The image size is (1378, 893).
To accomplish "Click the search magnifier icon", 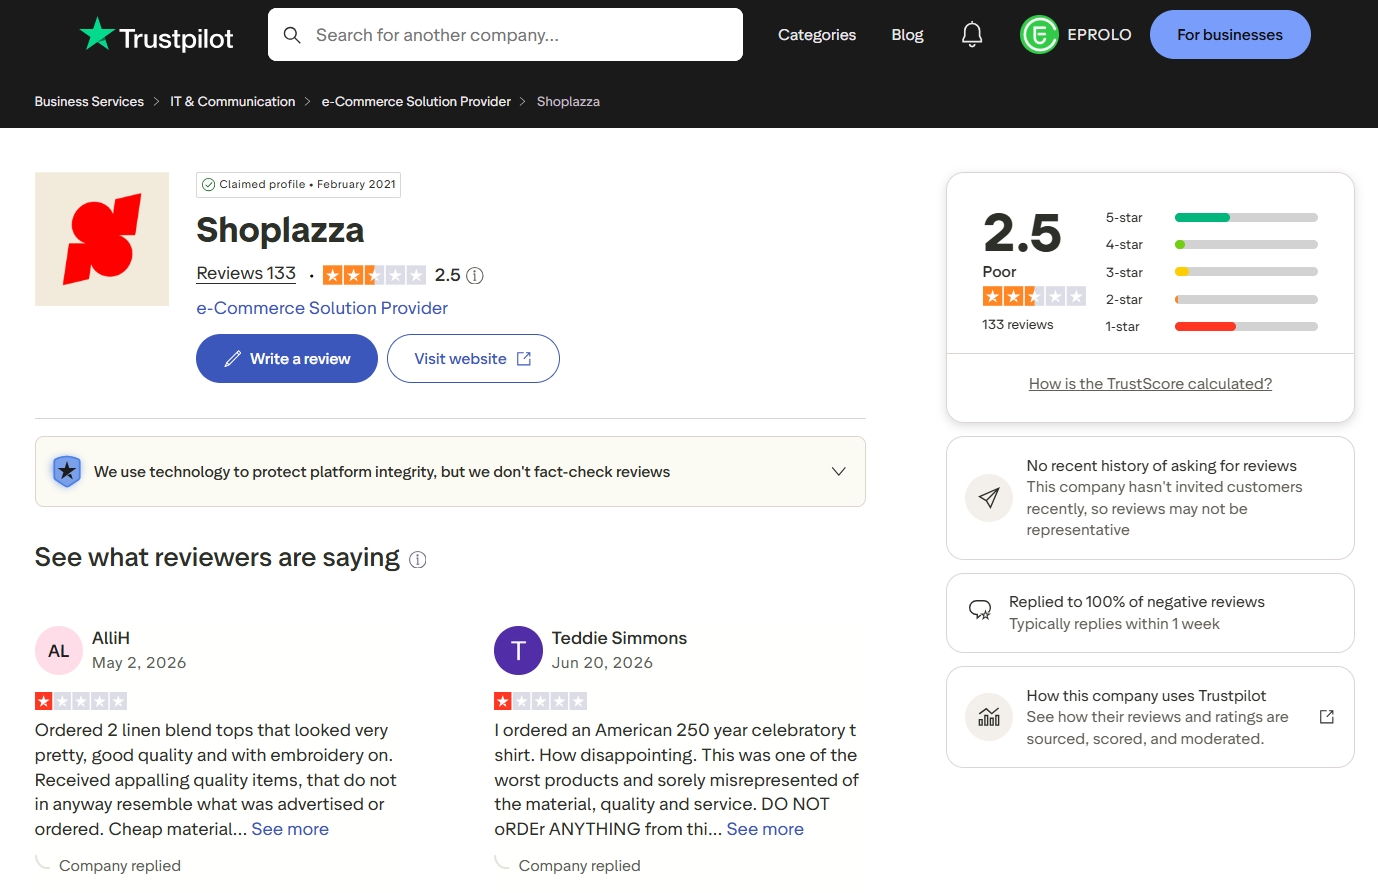I will click(x=292, y=35).
